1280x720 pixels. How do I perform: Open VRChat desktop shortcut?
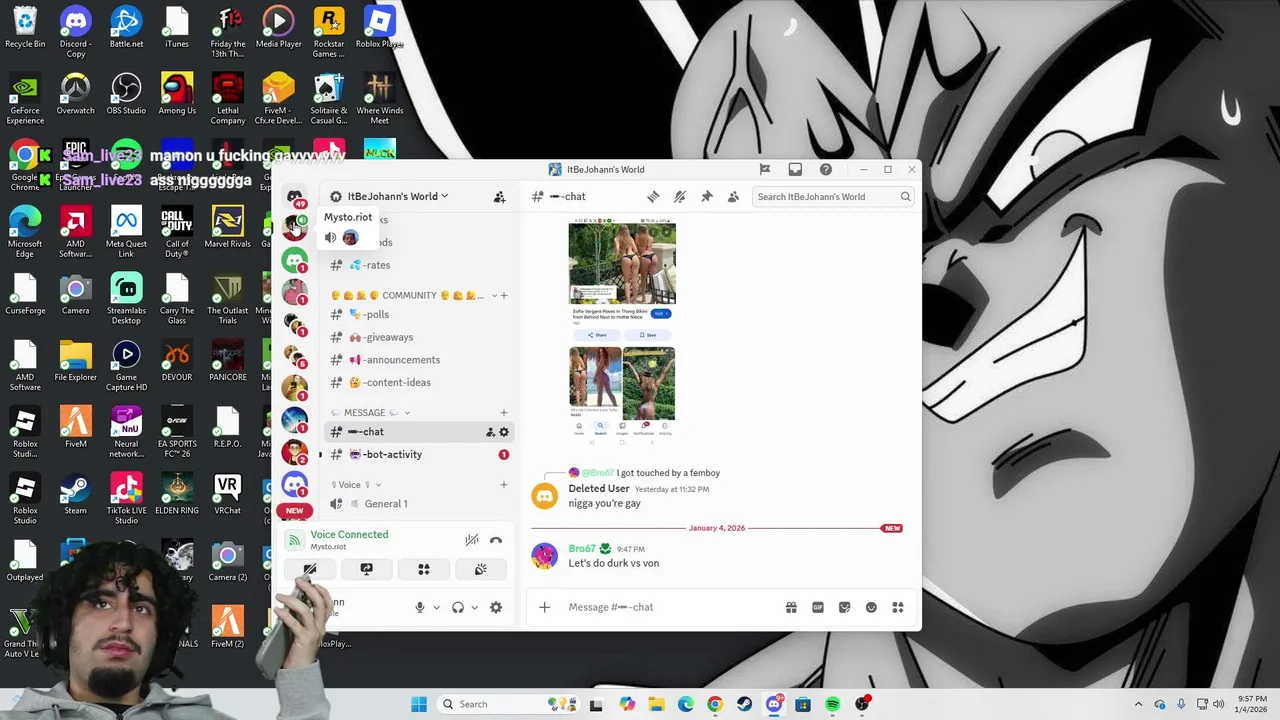pyautogui.click(x=227, y=495)
